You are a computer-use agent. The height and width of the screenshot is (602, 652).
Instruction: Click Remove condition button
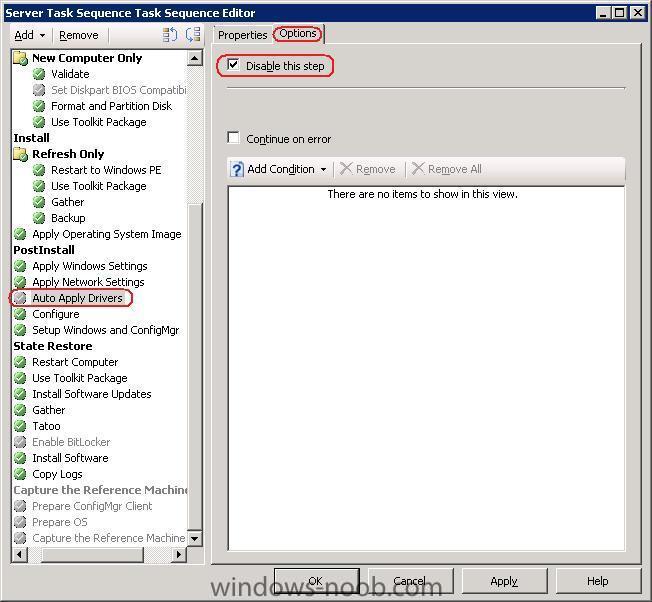pyautogui.click(x=368, y=170)
